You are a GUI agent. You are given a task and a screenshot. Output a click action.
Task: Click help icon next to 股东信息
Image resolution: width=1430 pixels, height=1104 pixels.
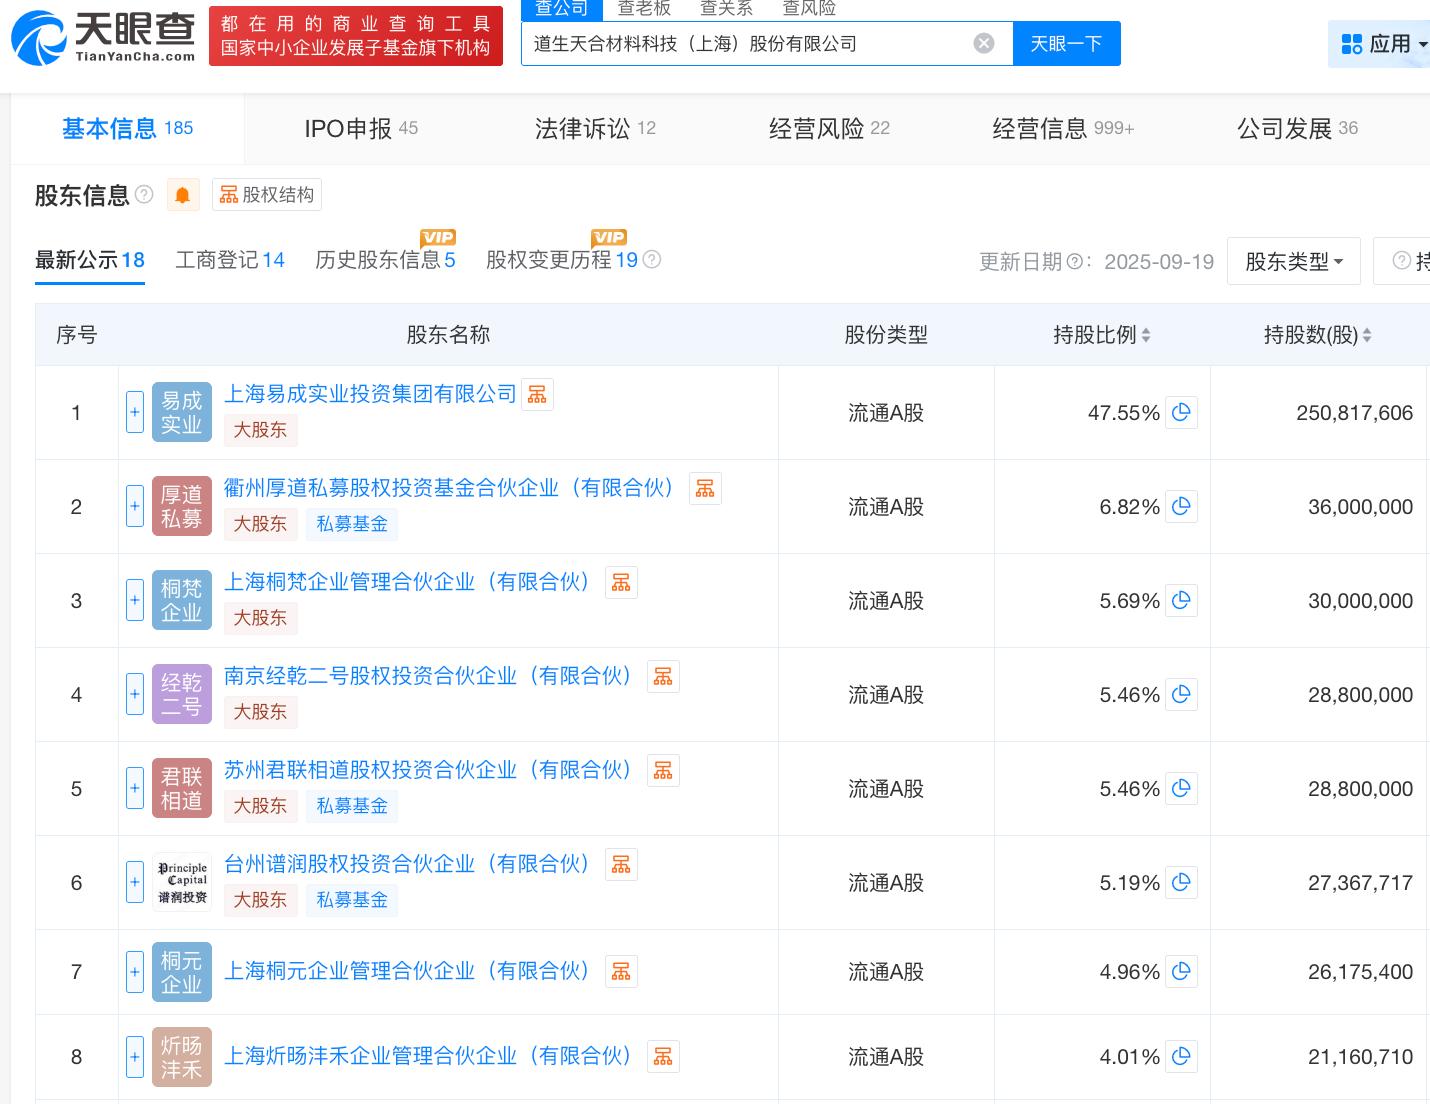[x=144, y=195]
